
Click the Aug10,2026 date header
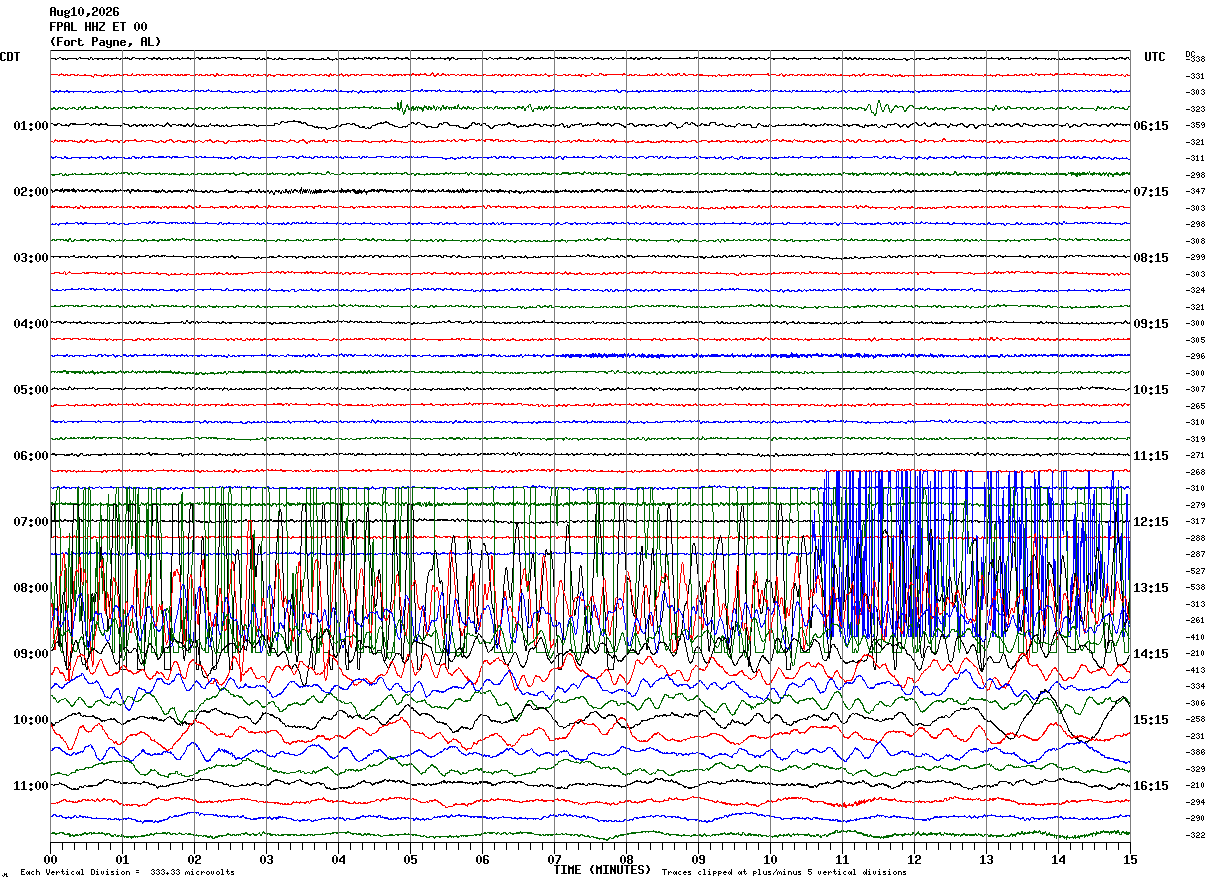click(x=84, y=12)
